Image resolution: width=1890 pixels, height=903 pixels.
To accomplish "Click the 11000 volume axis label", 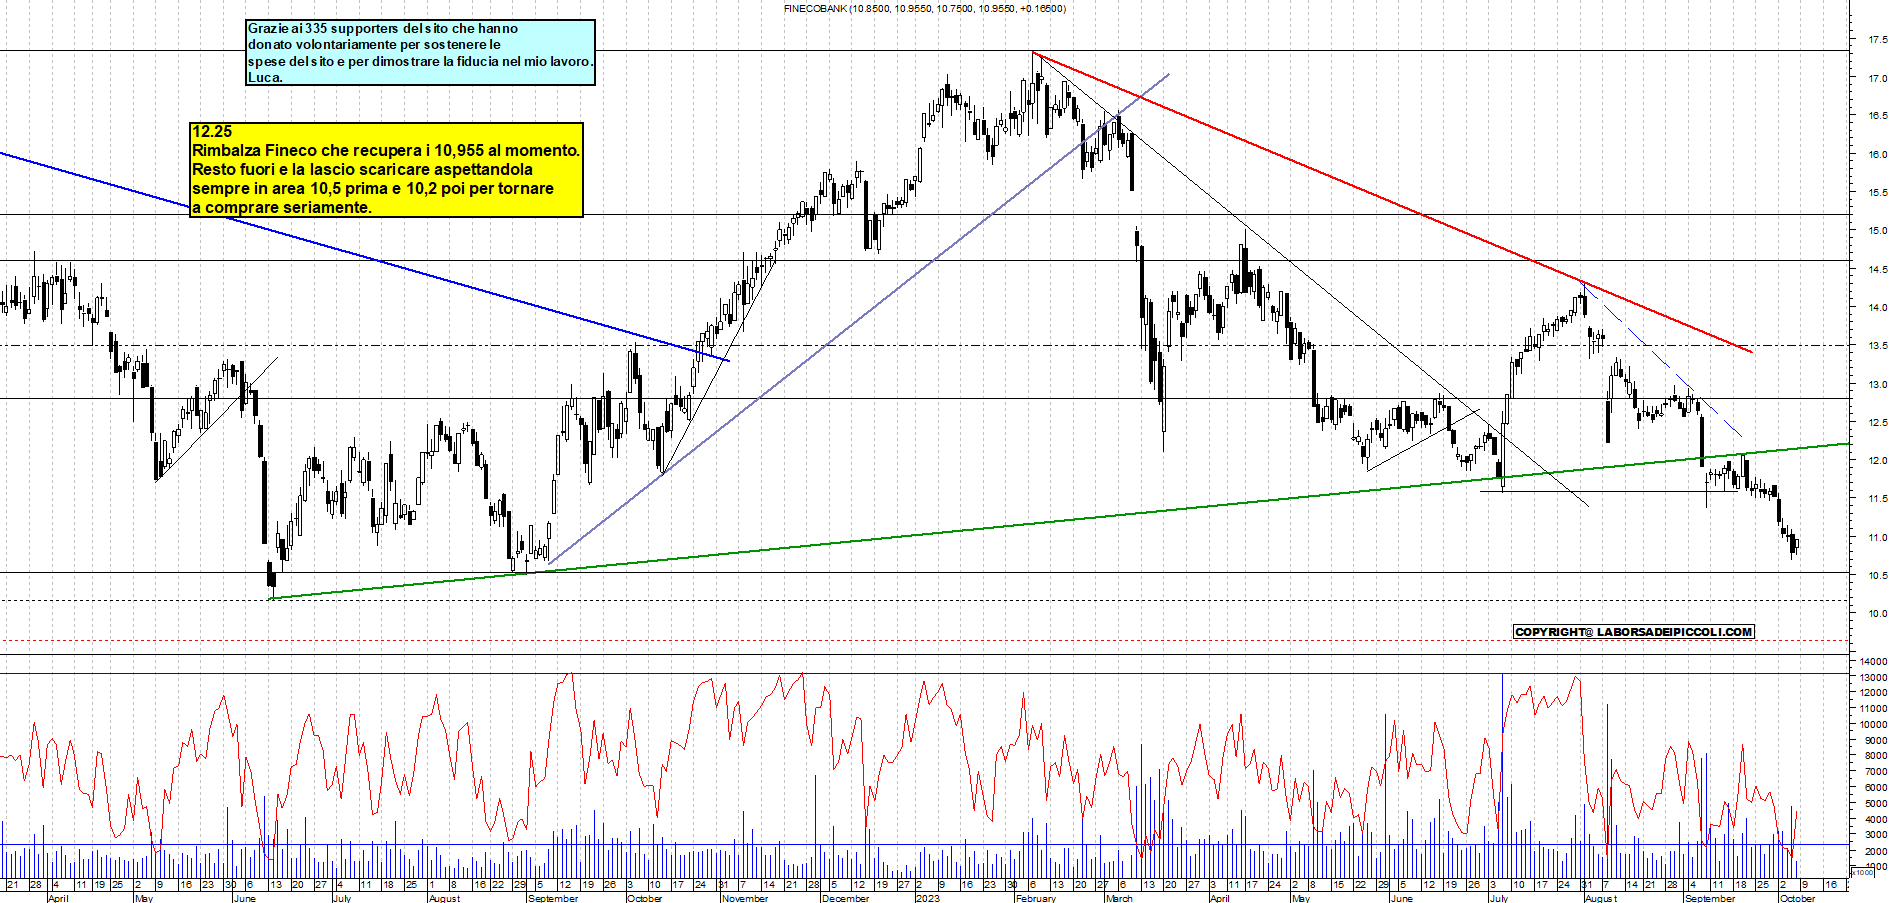I will (1873, 709).
